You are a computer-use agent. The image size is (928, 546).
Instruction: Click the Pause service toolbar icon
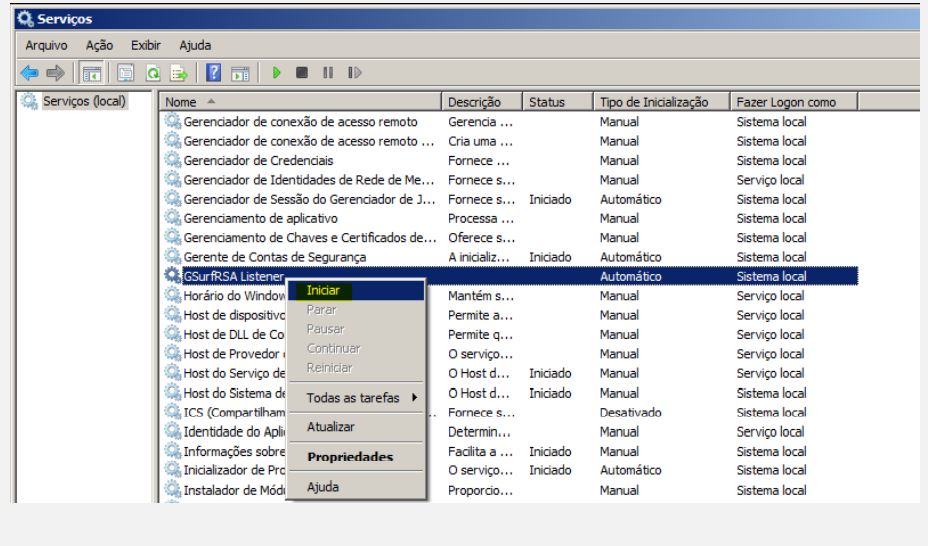coord(328,73)
